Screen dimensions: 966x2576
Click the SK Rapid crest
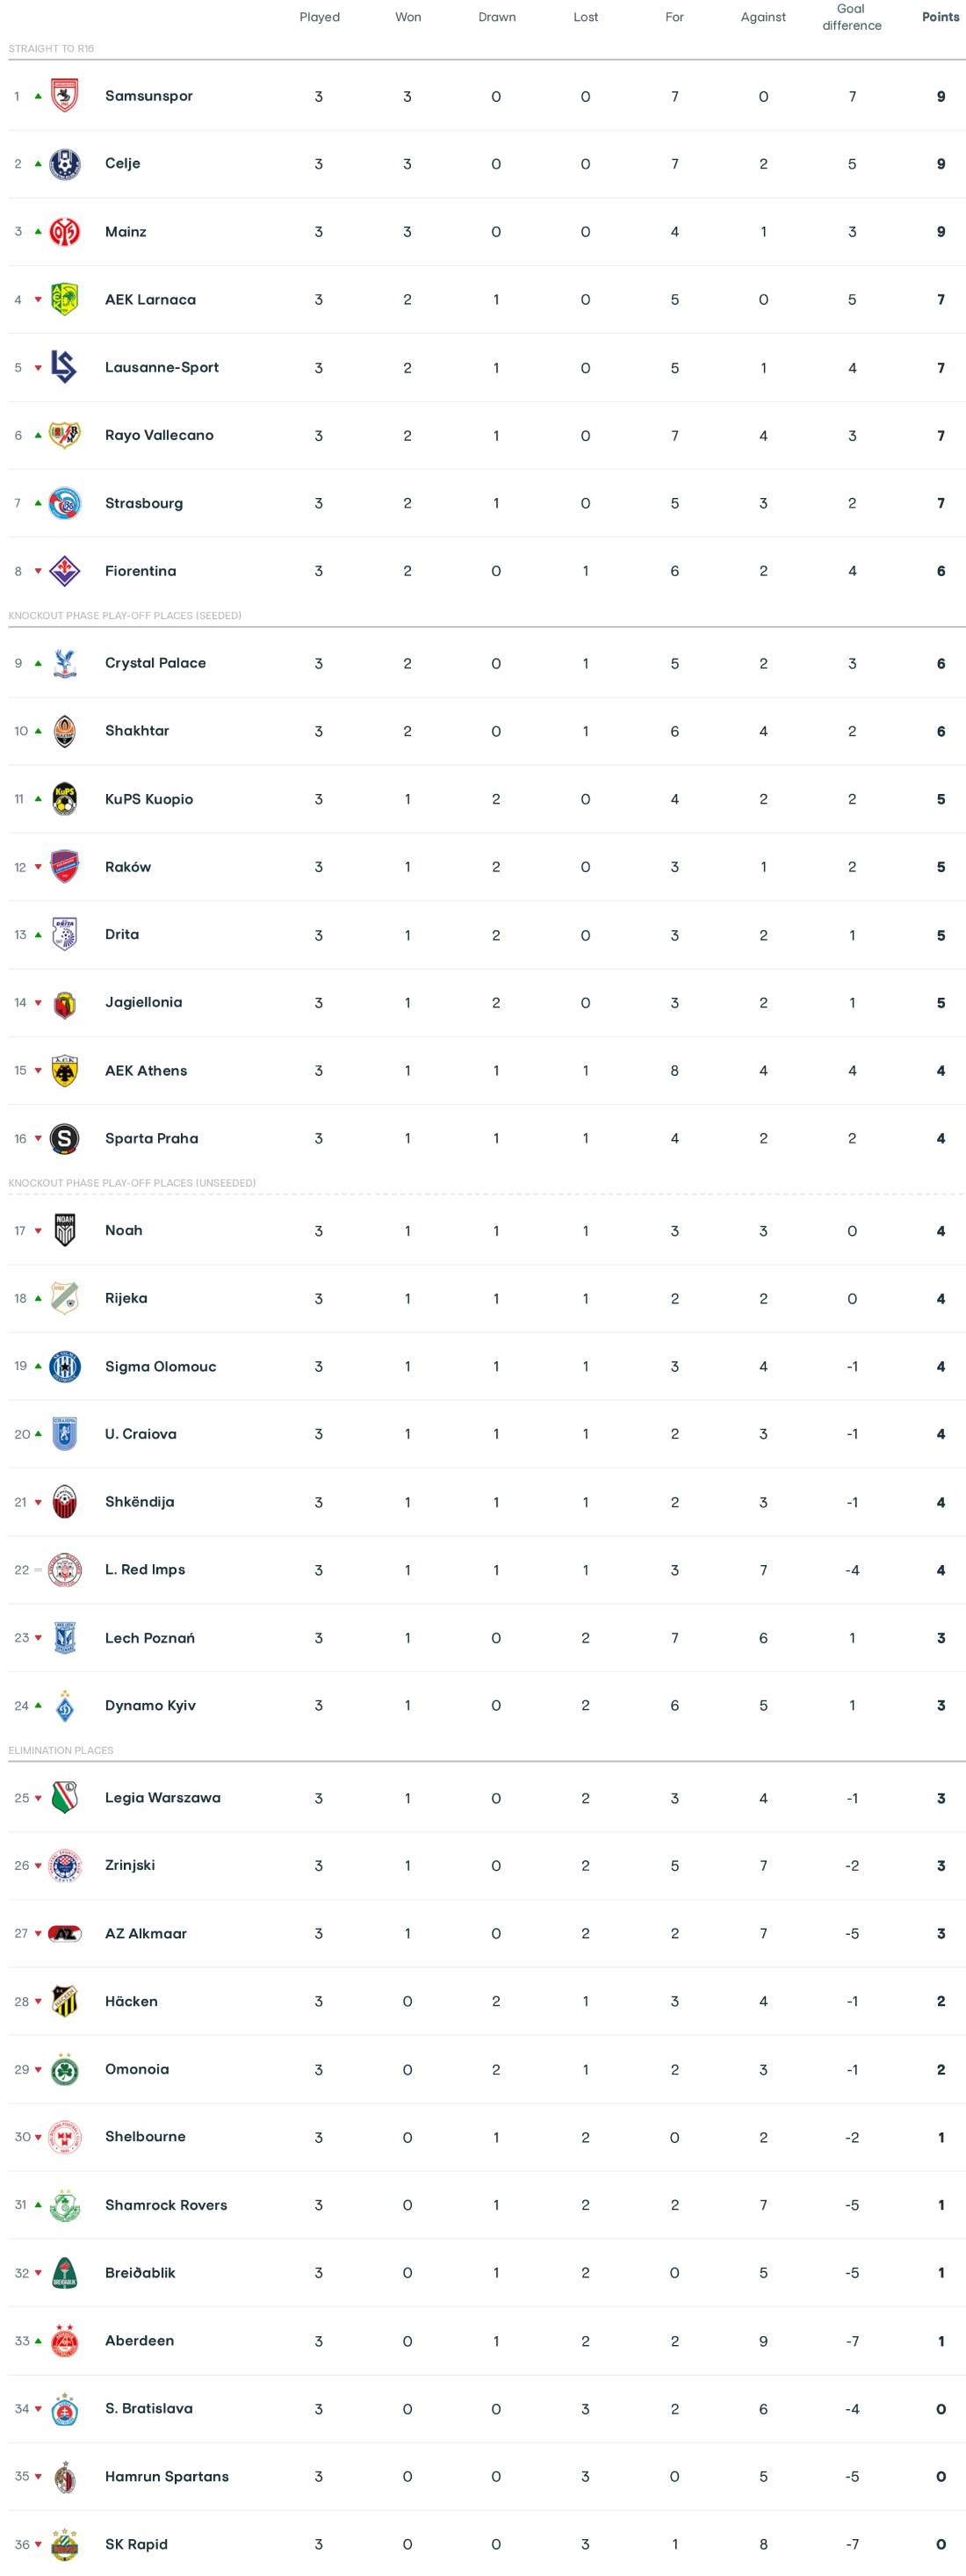(x=64, y=2544)
